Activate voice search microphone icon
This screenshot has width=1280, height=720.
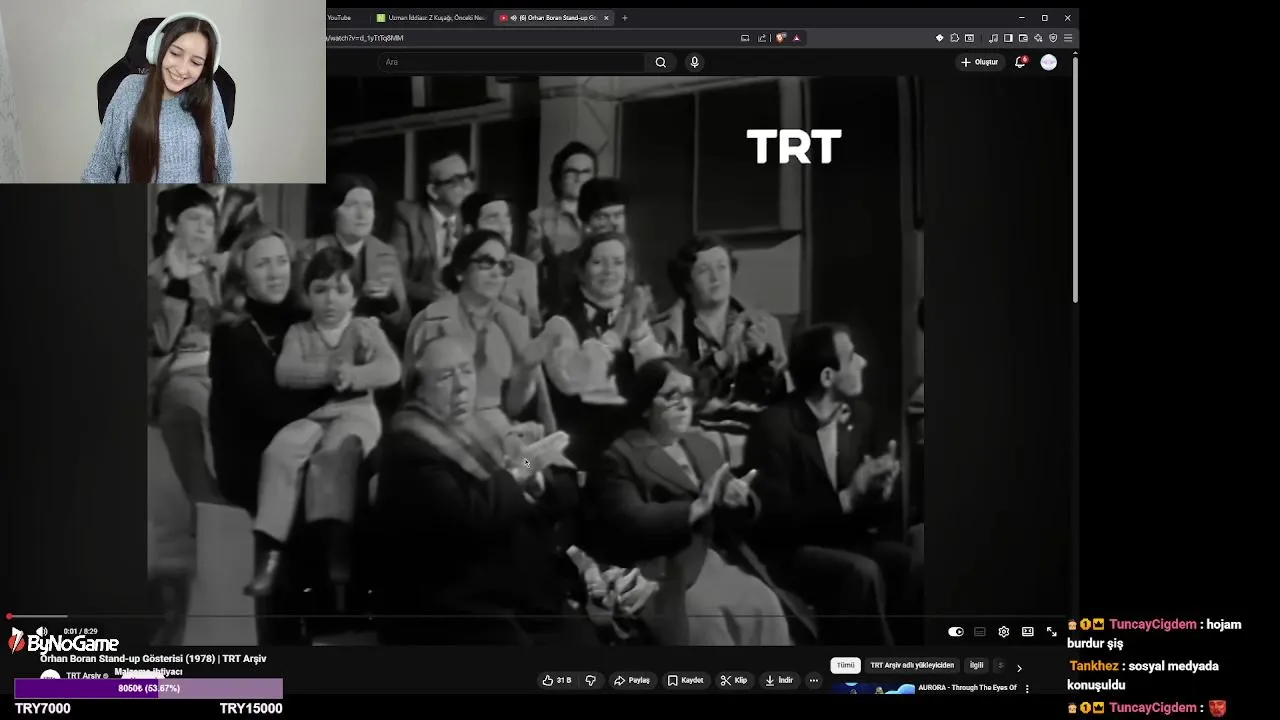click(x=694, y=62)
